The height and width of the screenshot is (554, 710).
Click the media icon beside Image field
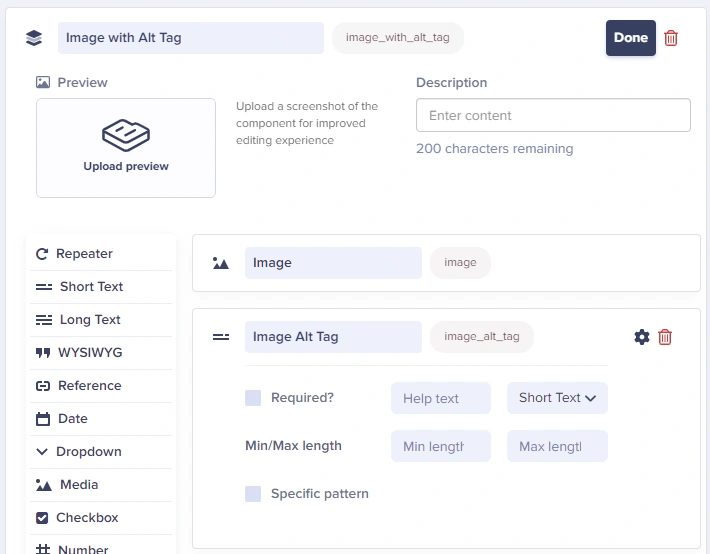coord(221,263)
